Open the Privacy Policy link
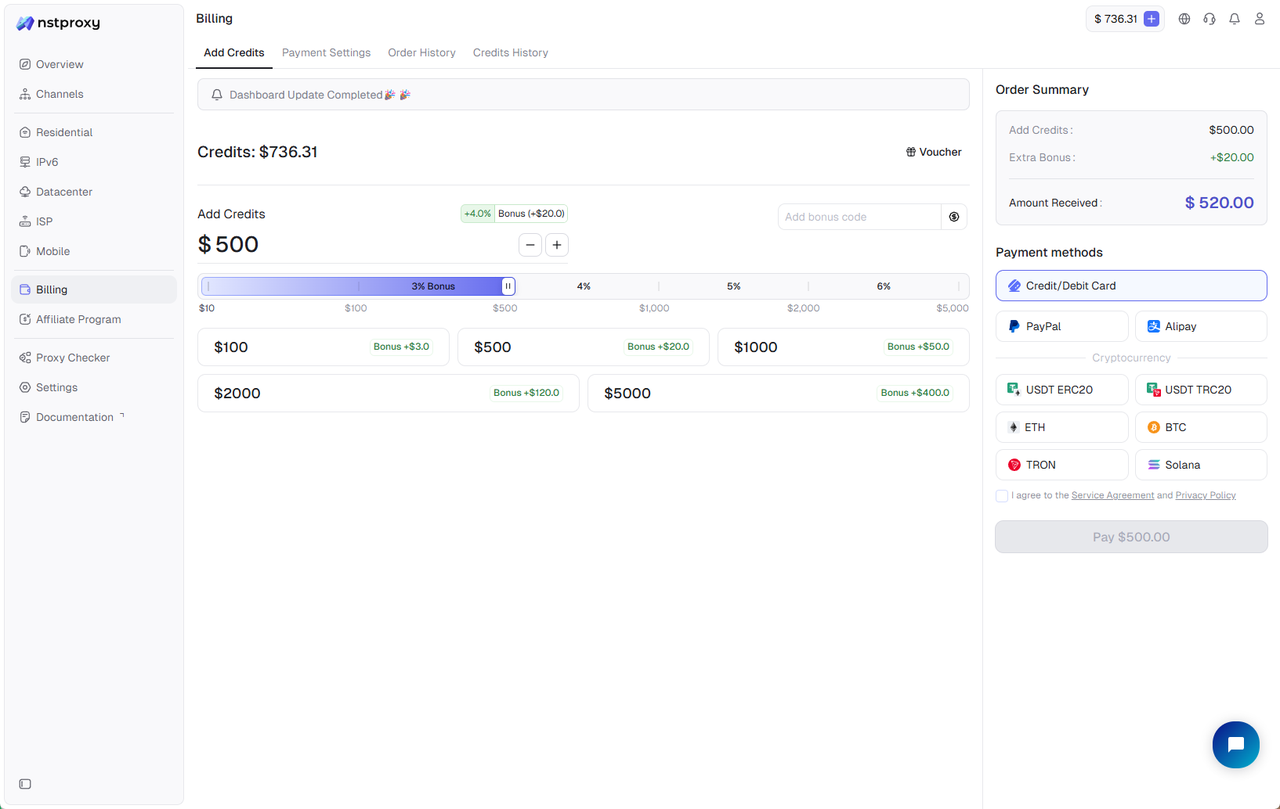Image resolution: width=1280 pixels, height=809 pixels. tap(1205, 496)
